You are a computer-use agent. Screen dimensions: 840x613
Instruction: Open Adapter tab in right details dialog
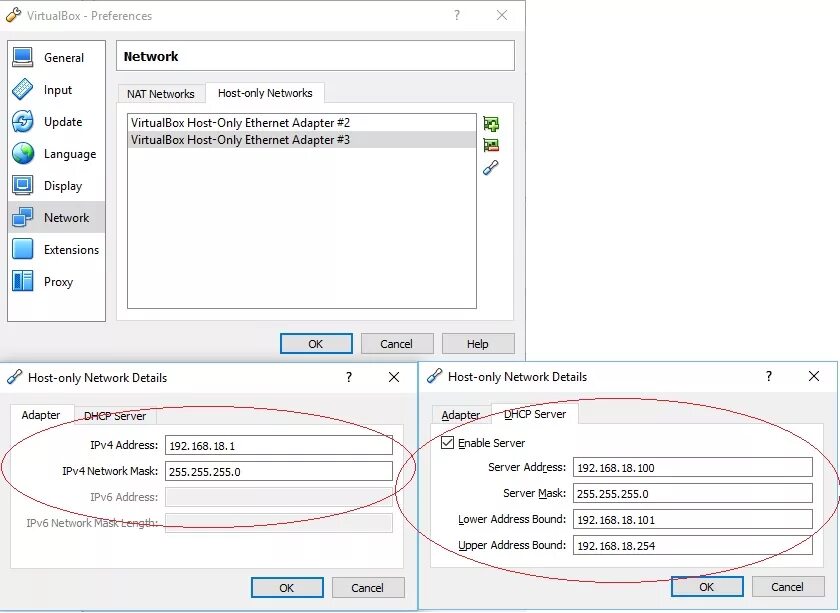(x=461, y=415)
